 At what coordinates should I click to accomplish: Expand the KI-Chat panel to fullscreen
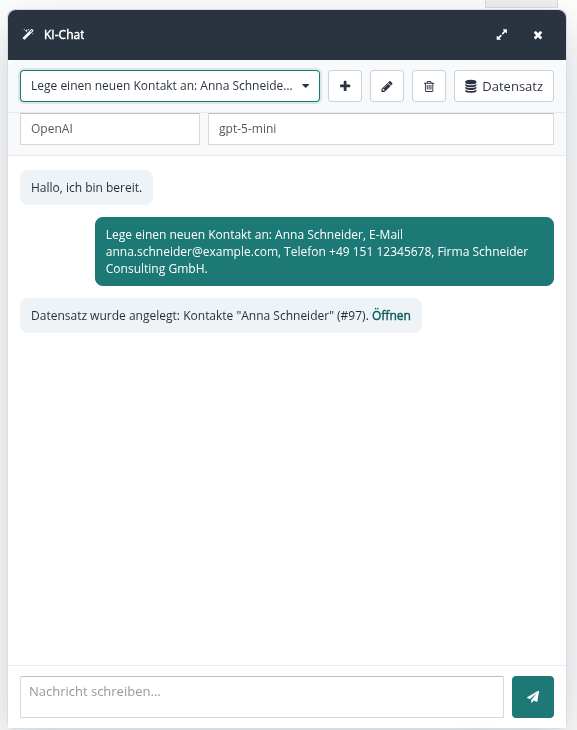pos(502,35)
